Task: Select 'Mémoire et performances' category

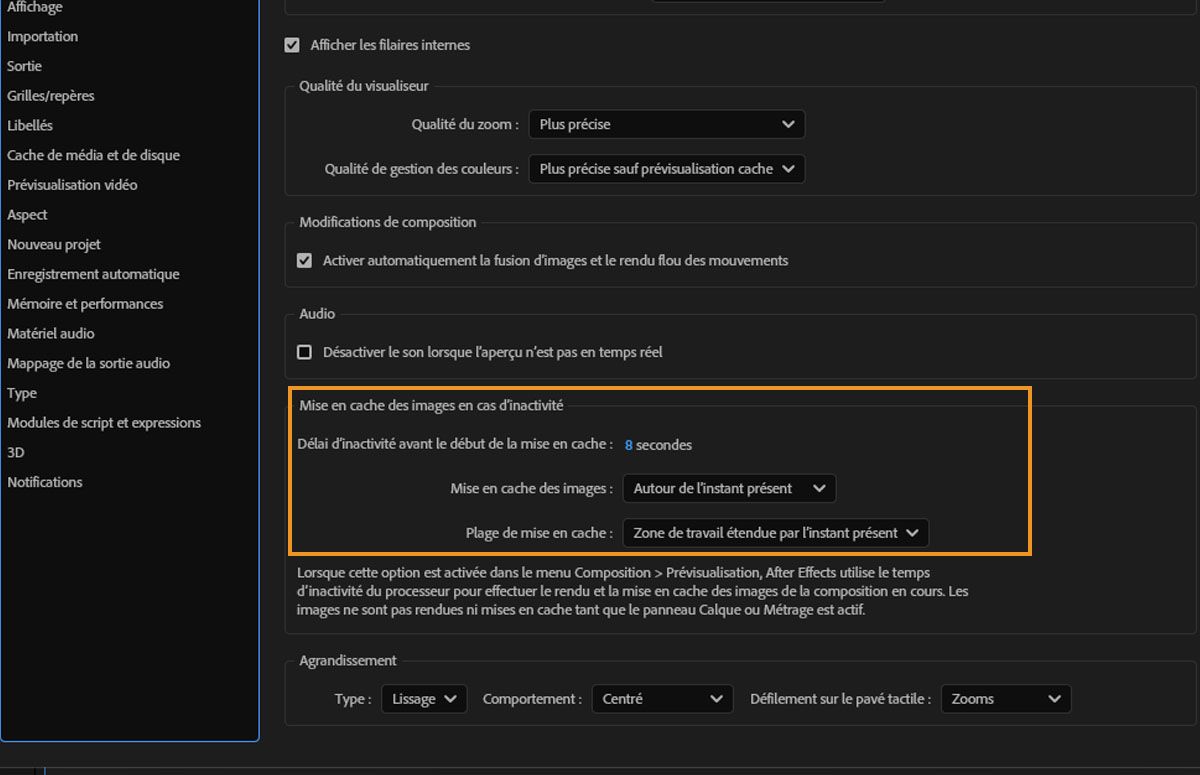Action: tap(85, 304)
